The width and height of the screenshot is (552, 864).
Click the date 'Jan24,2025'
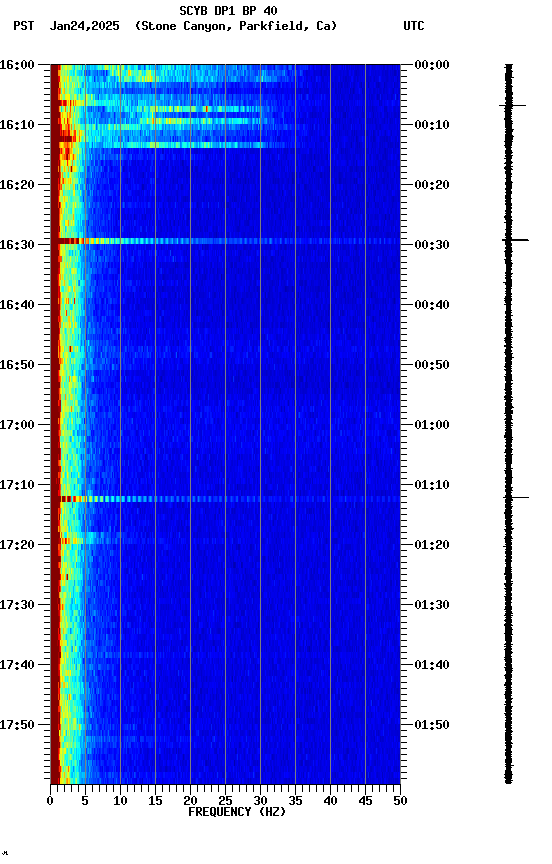(84, 26)
